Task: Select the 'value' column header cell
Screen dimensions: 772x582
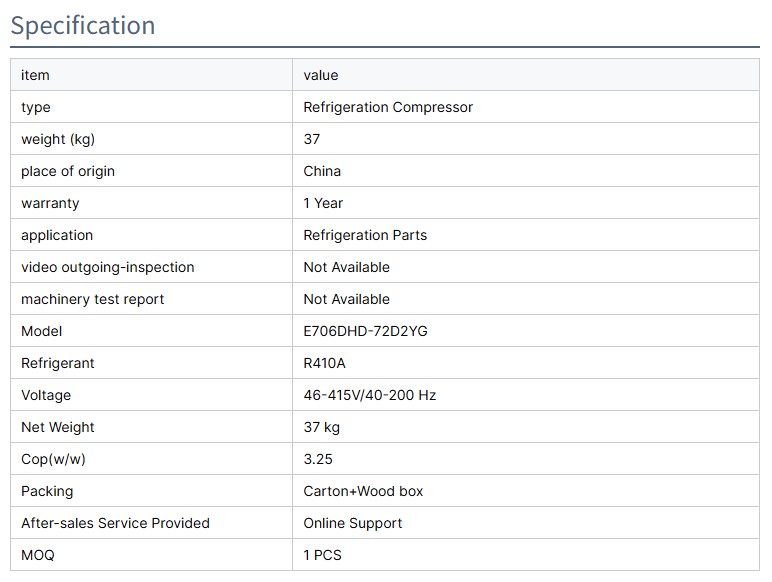Action: pyautogui.click(x=321, y=75)
